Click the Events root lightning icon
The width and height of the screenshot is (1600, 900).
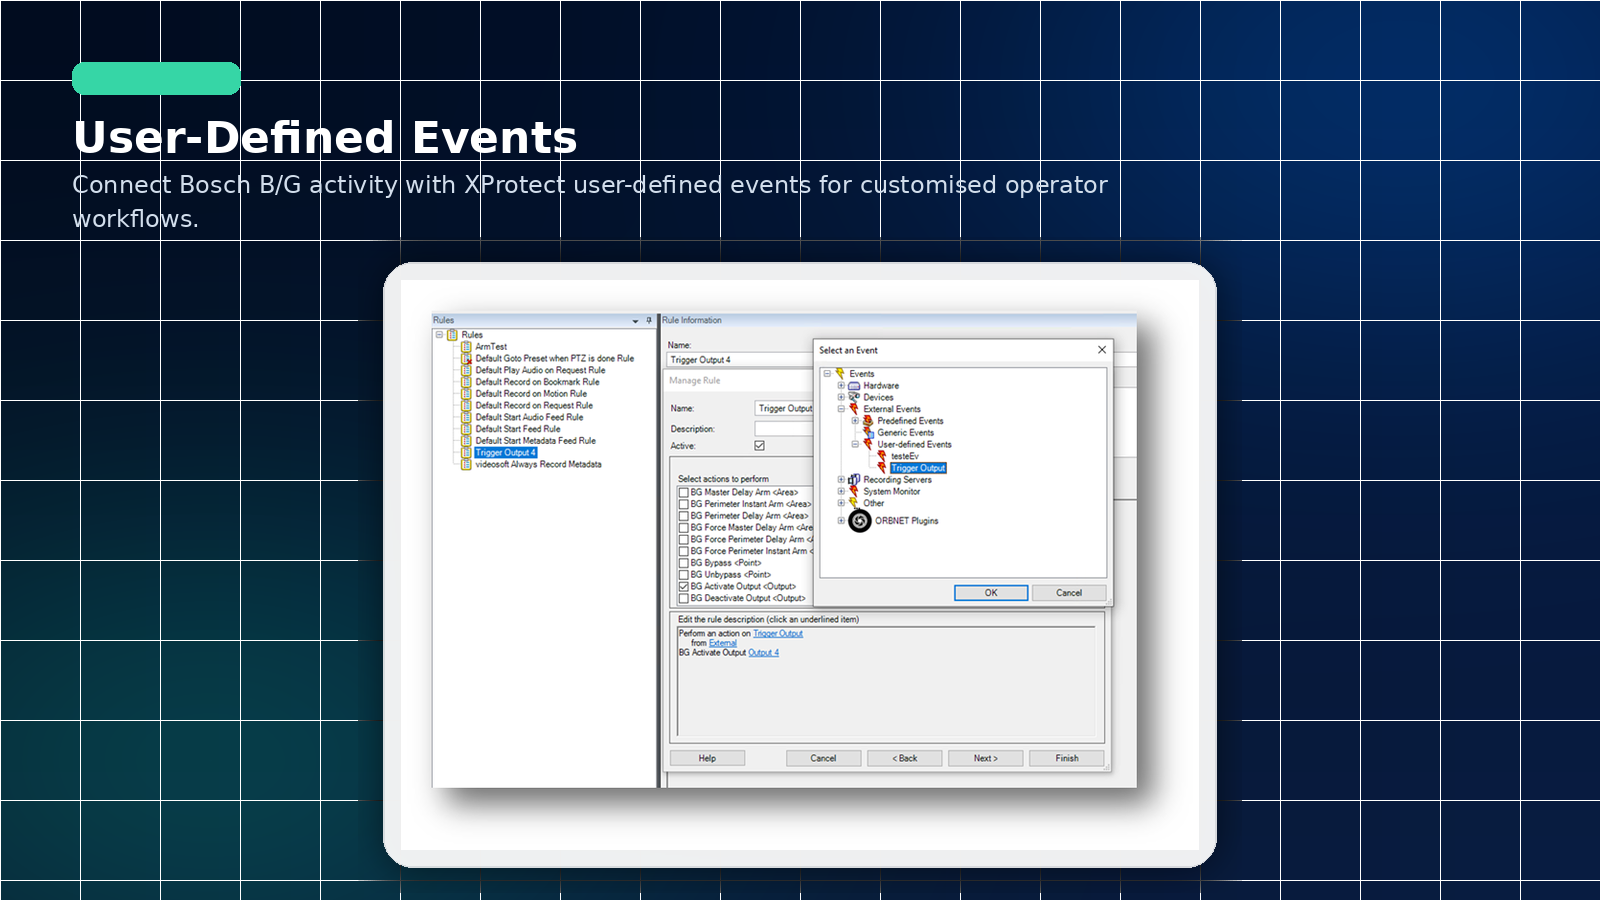(840, 374)
